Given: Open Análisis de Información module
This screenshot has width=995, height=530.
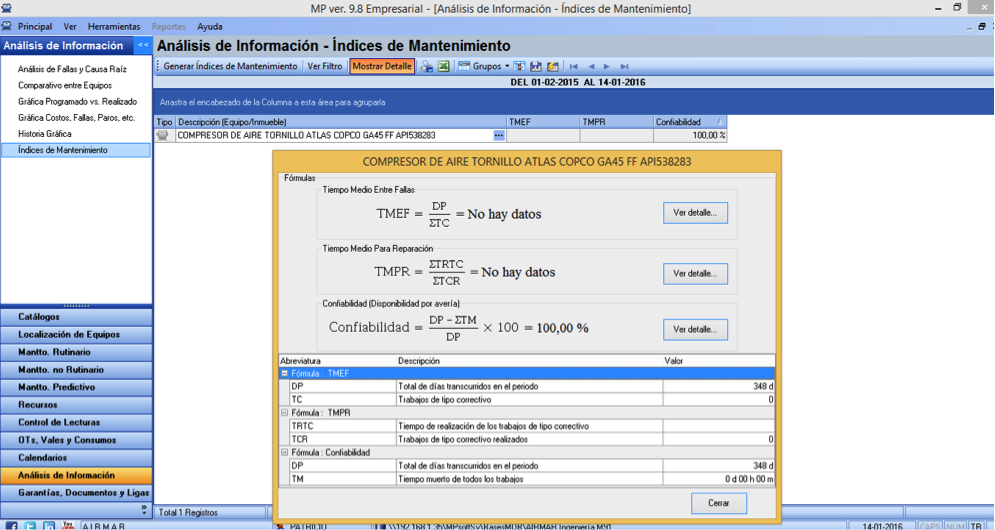Looking at the screenshot, I should click(76, 475).
